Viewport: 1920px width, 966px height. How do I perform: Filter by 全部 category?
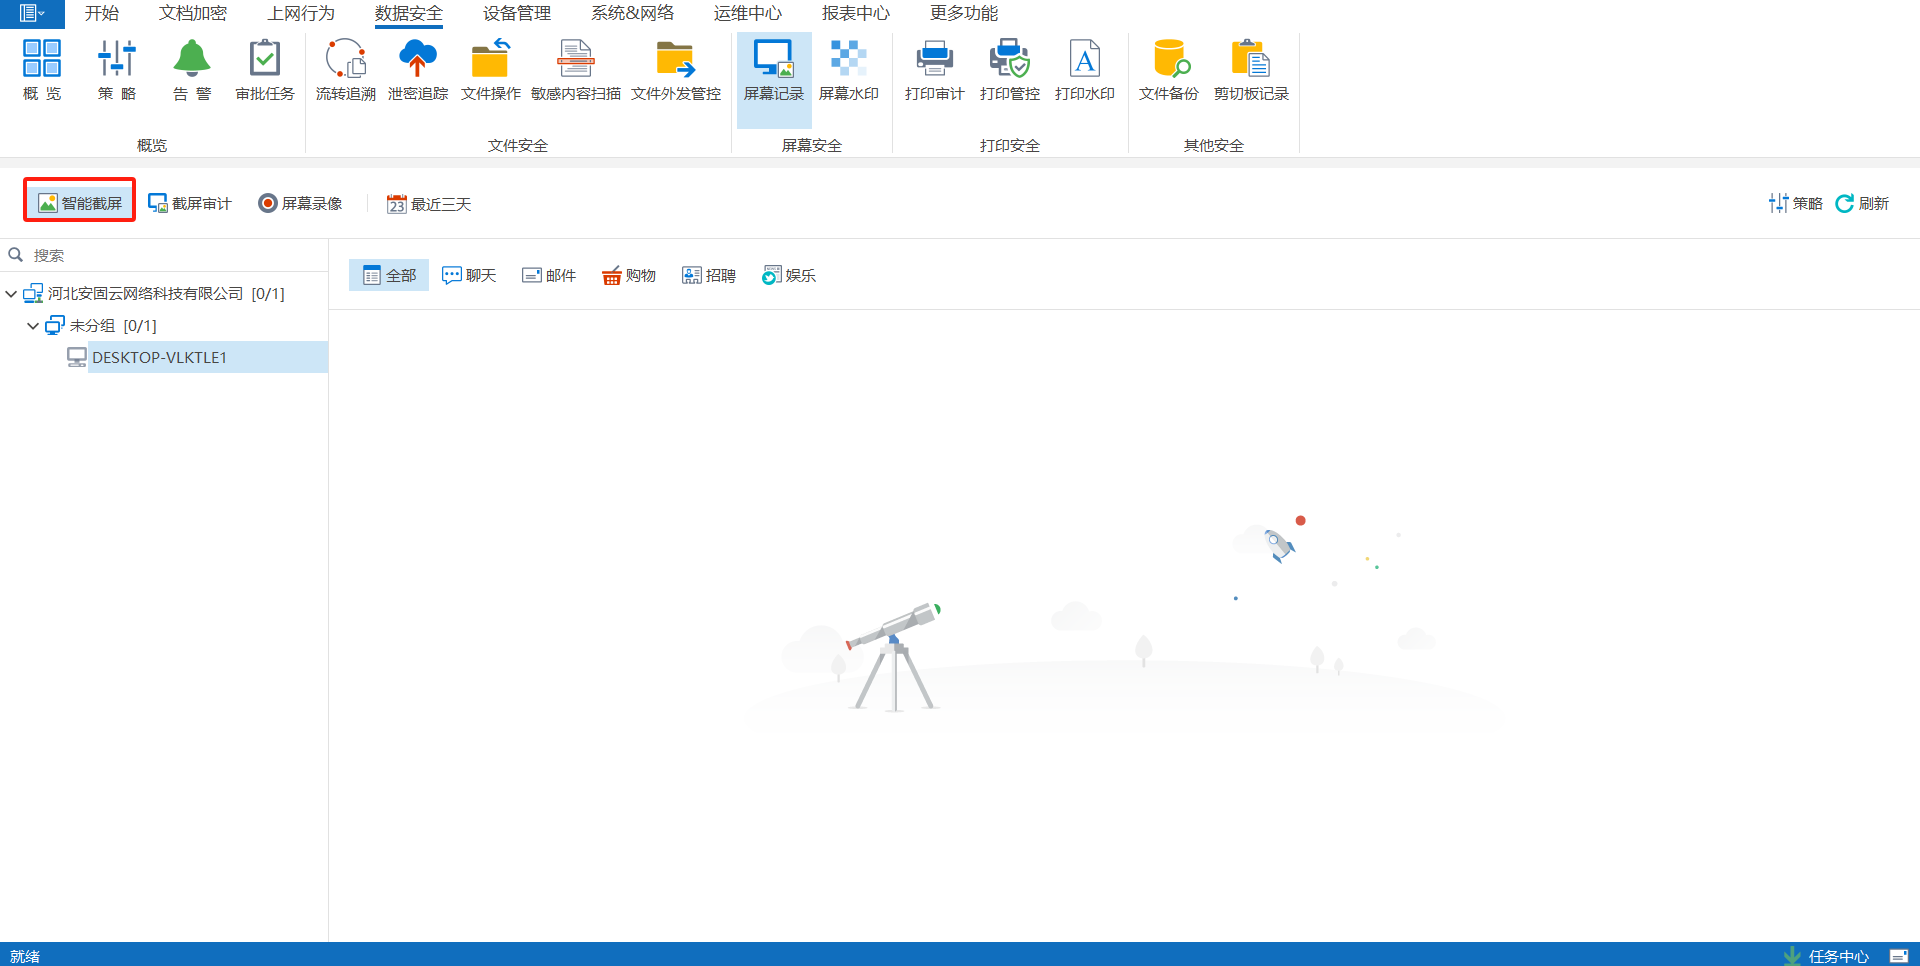(x=389, y=275)
